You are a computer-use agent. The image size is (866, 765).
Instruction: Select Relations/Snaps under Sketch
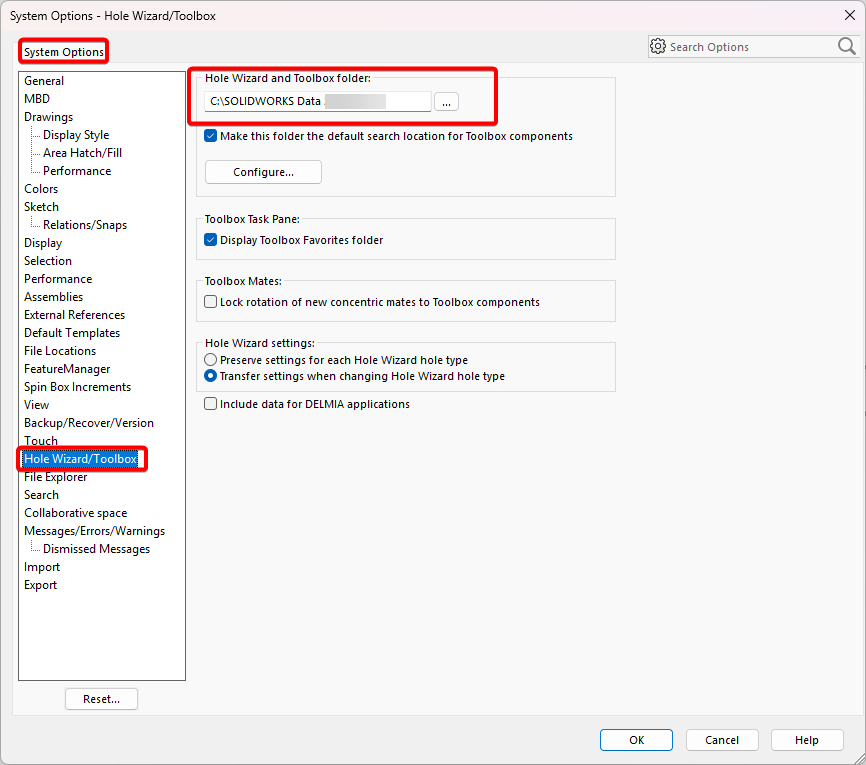(x=85, y=225)
